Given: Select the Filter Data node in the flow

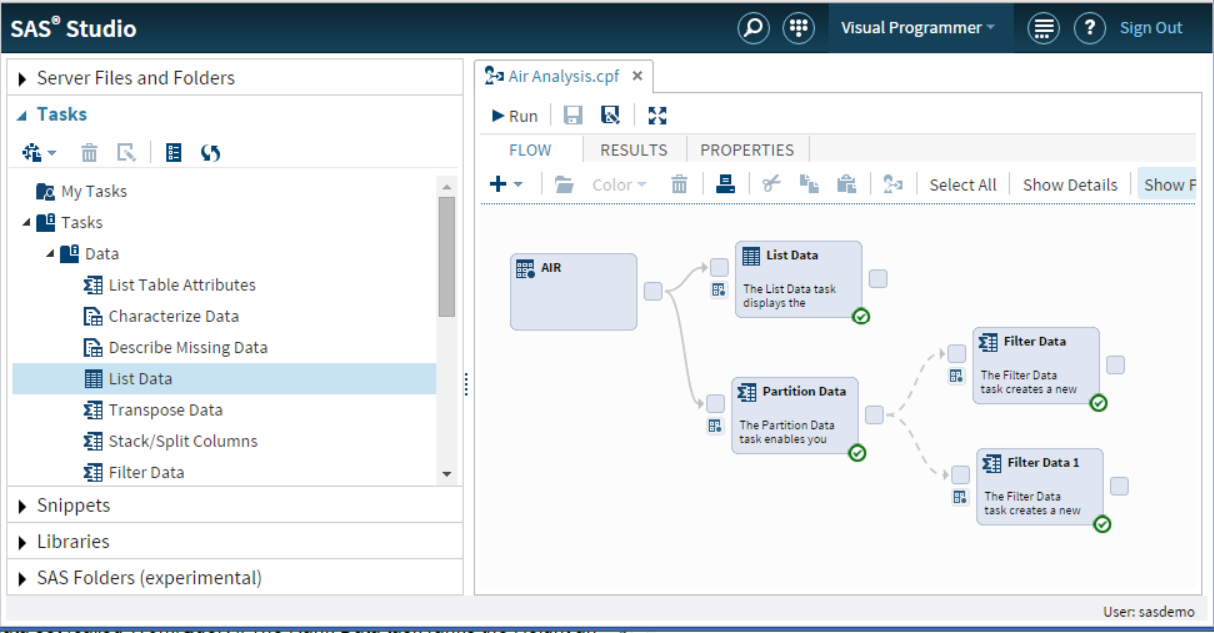Looking at the screenshot, I should tap(1036, 365).
